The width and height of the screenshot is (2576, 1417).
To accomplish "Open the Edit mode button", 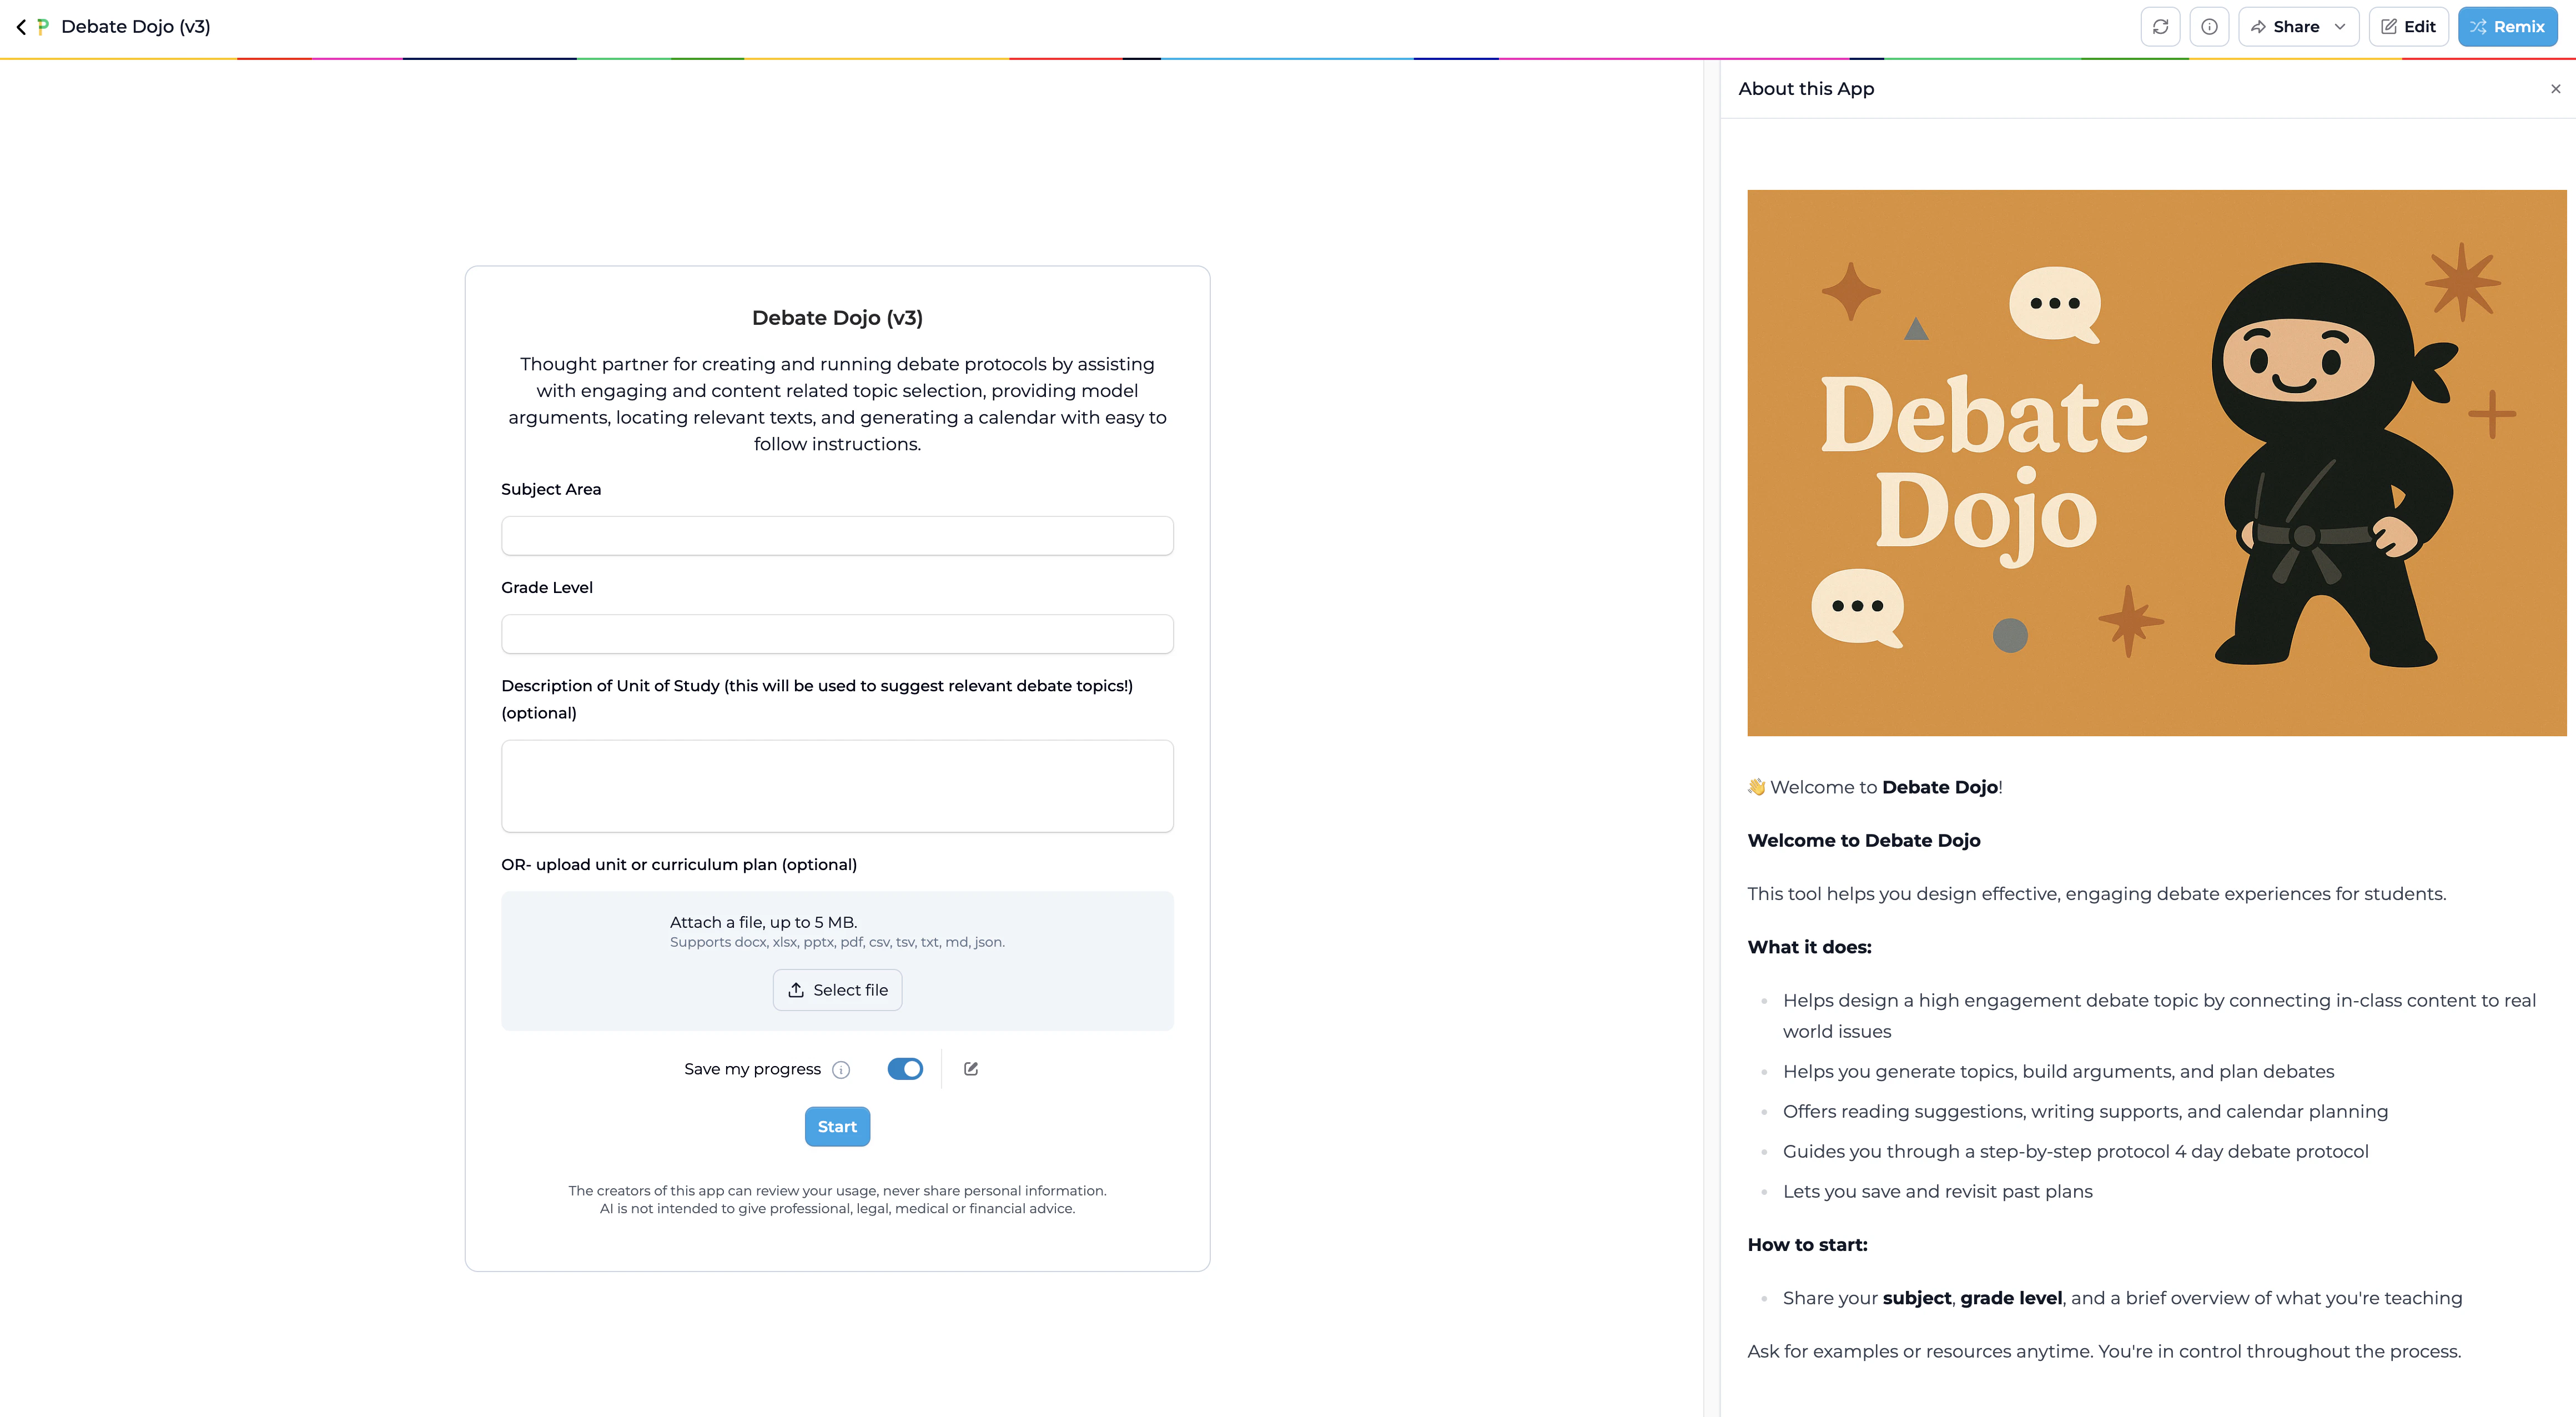I will click(2408, 27).
